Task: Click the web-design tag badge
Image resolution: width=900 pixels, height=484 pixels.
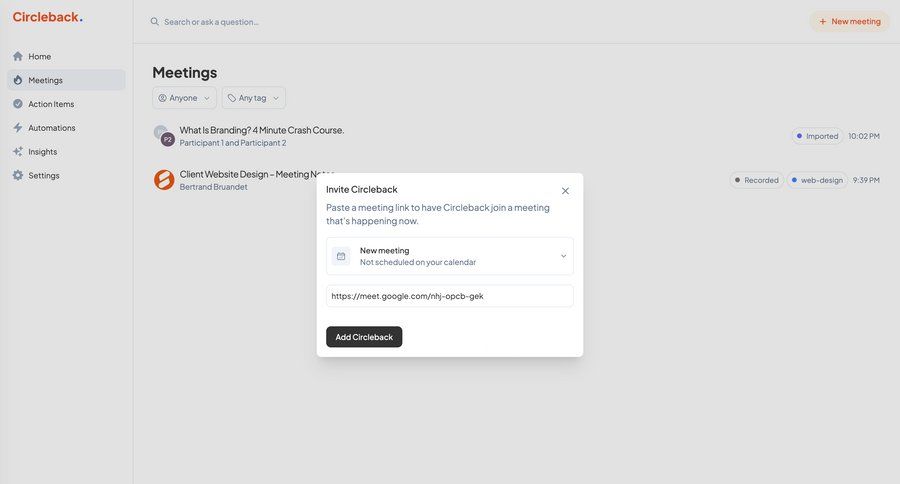Action: [x=817, y=180]
